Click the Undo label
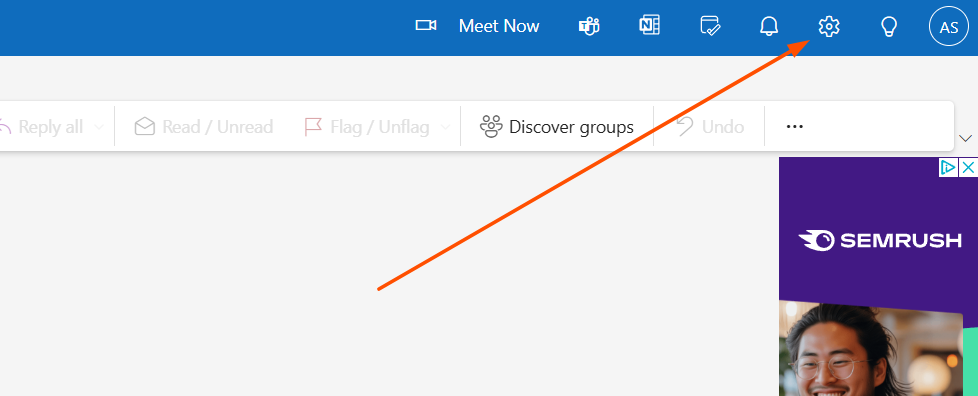This screenshot has width=978, height=396. pos(723,127)
